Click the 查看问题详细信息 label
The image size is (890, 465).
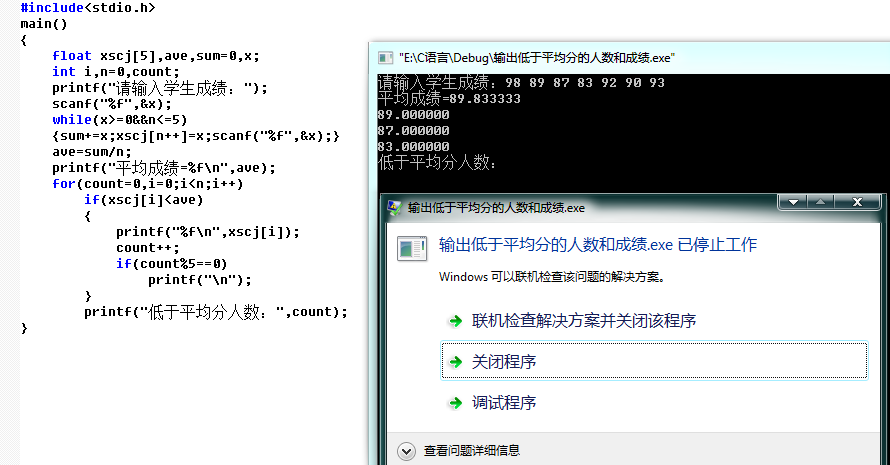(x=472, y=451)
